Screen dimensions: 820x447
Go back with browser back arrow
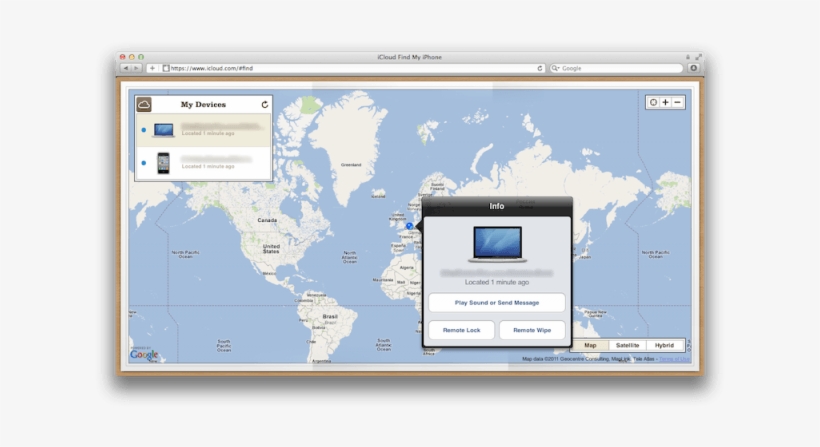coord(126,68)
